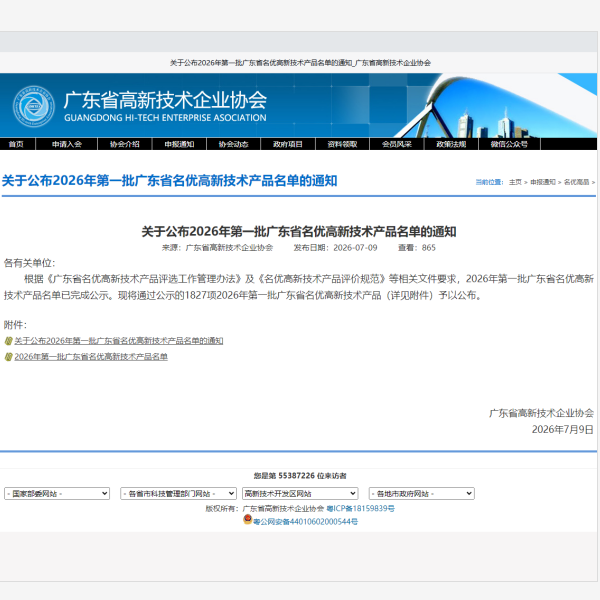Click the centered bold article title
The width and height of the screenshot is (600, 600).
(299, 232)
